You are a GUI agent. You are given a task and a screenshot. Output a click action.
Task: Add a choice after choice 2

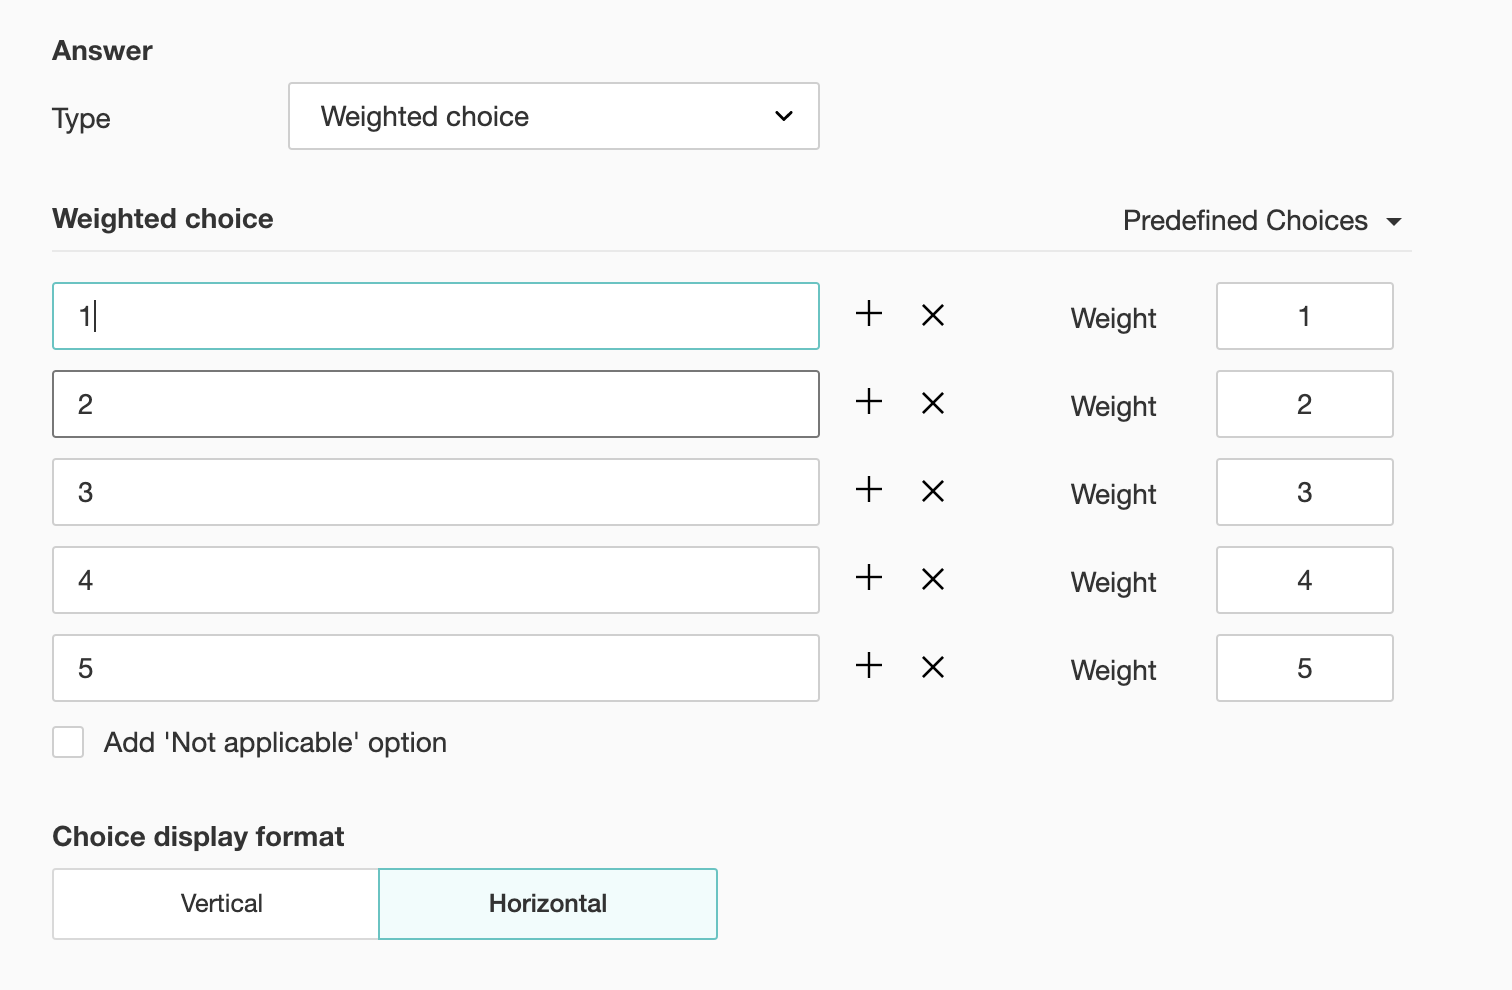click(869, 402)
